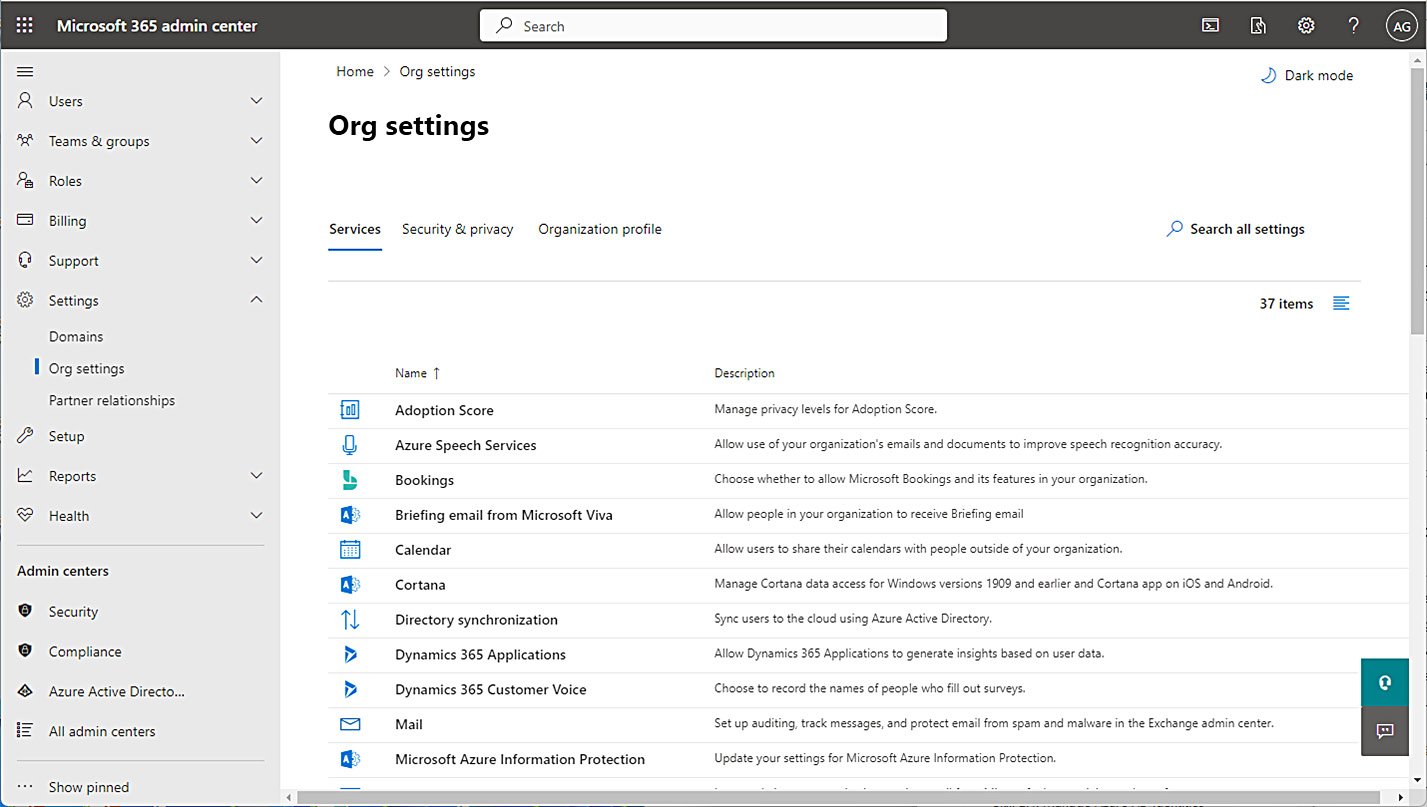1427x807 pixels.
Task: Open the help question mark icon
Action: coord(1354,26)
